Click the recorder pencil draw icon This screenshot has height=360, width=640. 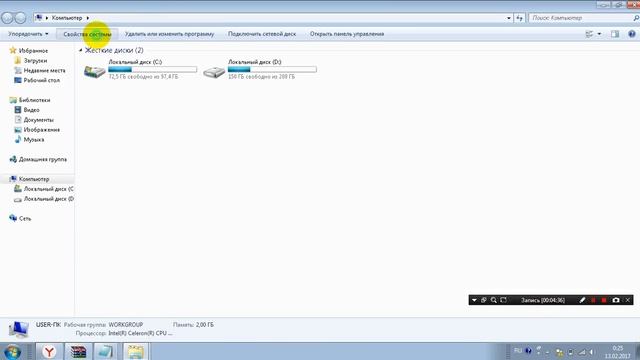582,300
